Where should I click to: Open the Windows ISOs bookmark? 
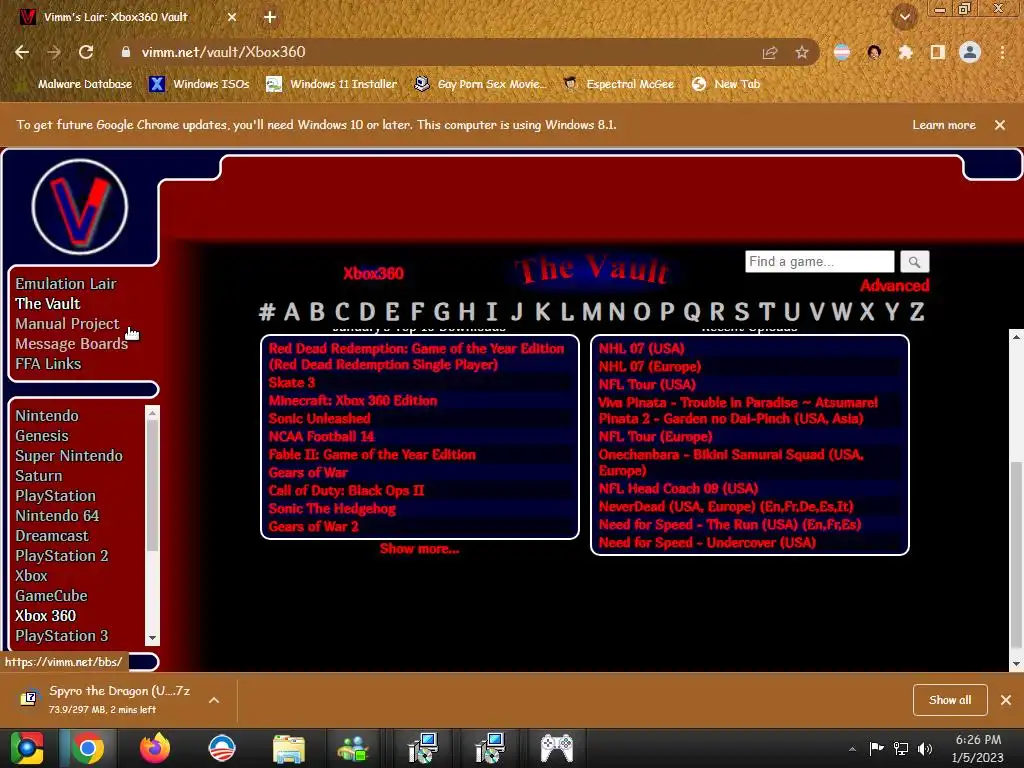point(200,84)
